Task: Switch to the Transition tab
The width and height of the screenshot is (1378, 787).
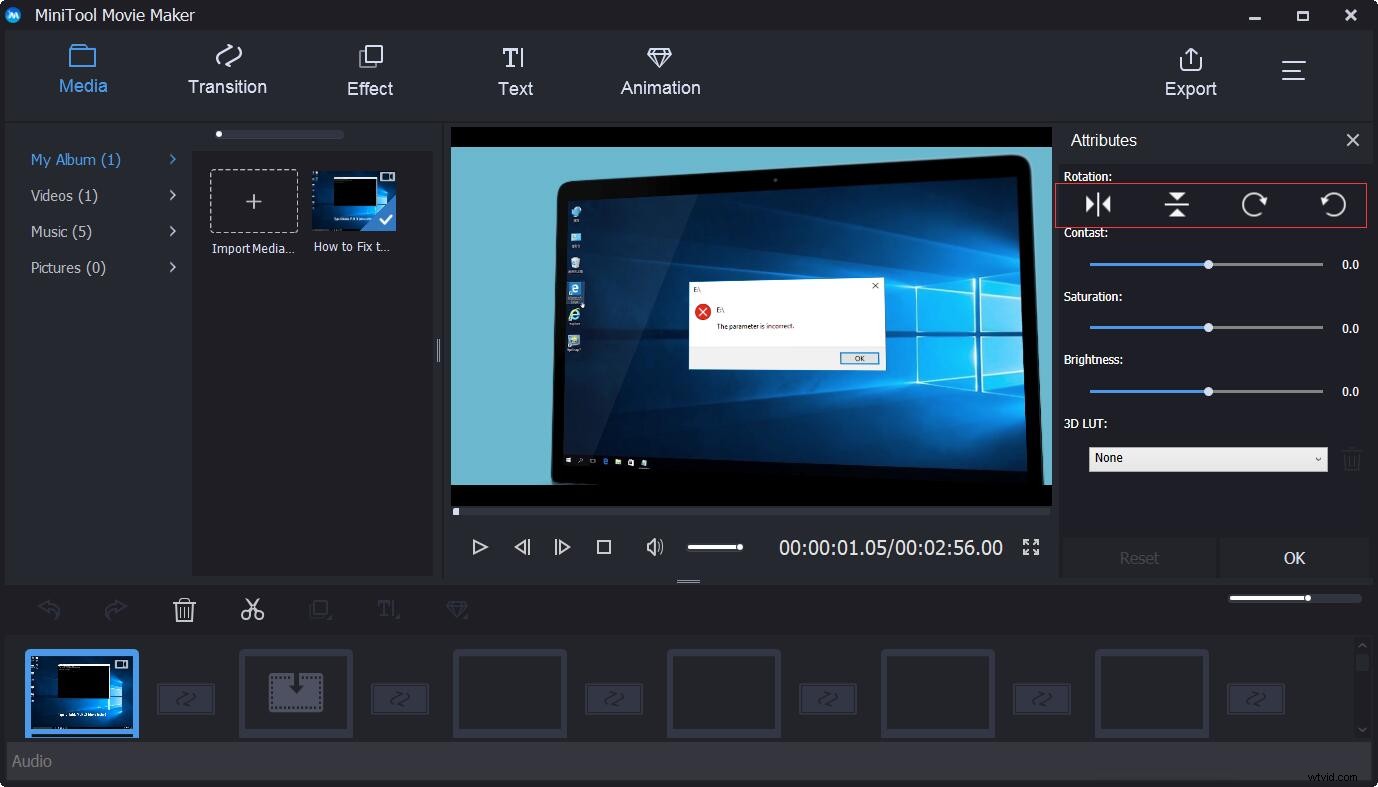Action: tap(227, 70)
